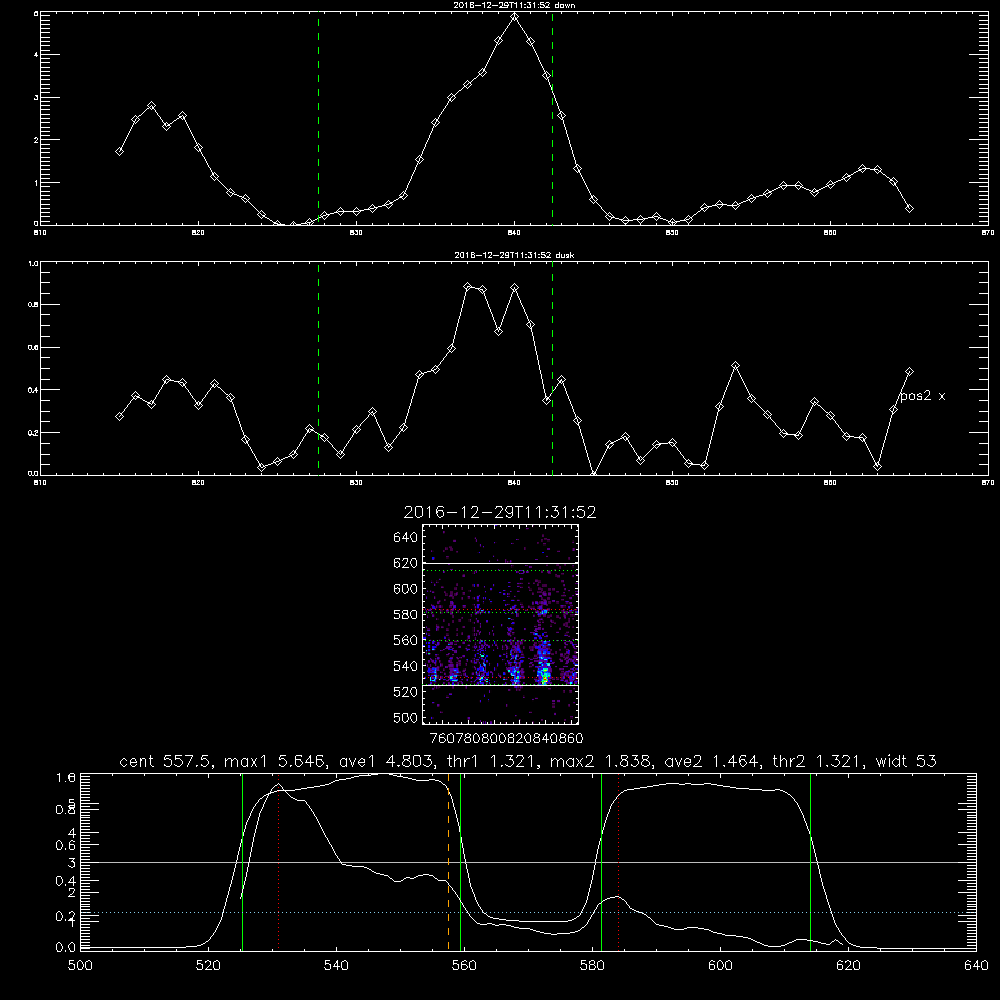This screenshot has width=1000, height=1000.
Task: Click the peak diamond marker in dawn plot
Action: (x=515, y=17)
